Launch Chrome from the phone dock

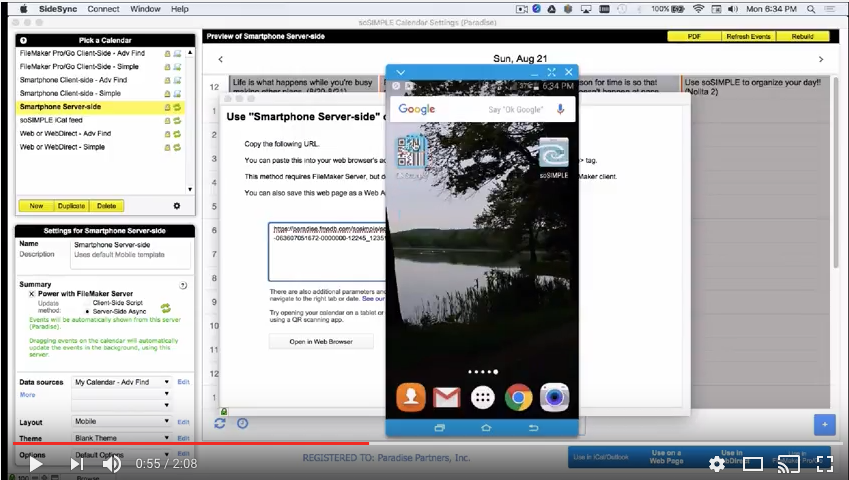pos(518,398)
